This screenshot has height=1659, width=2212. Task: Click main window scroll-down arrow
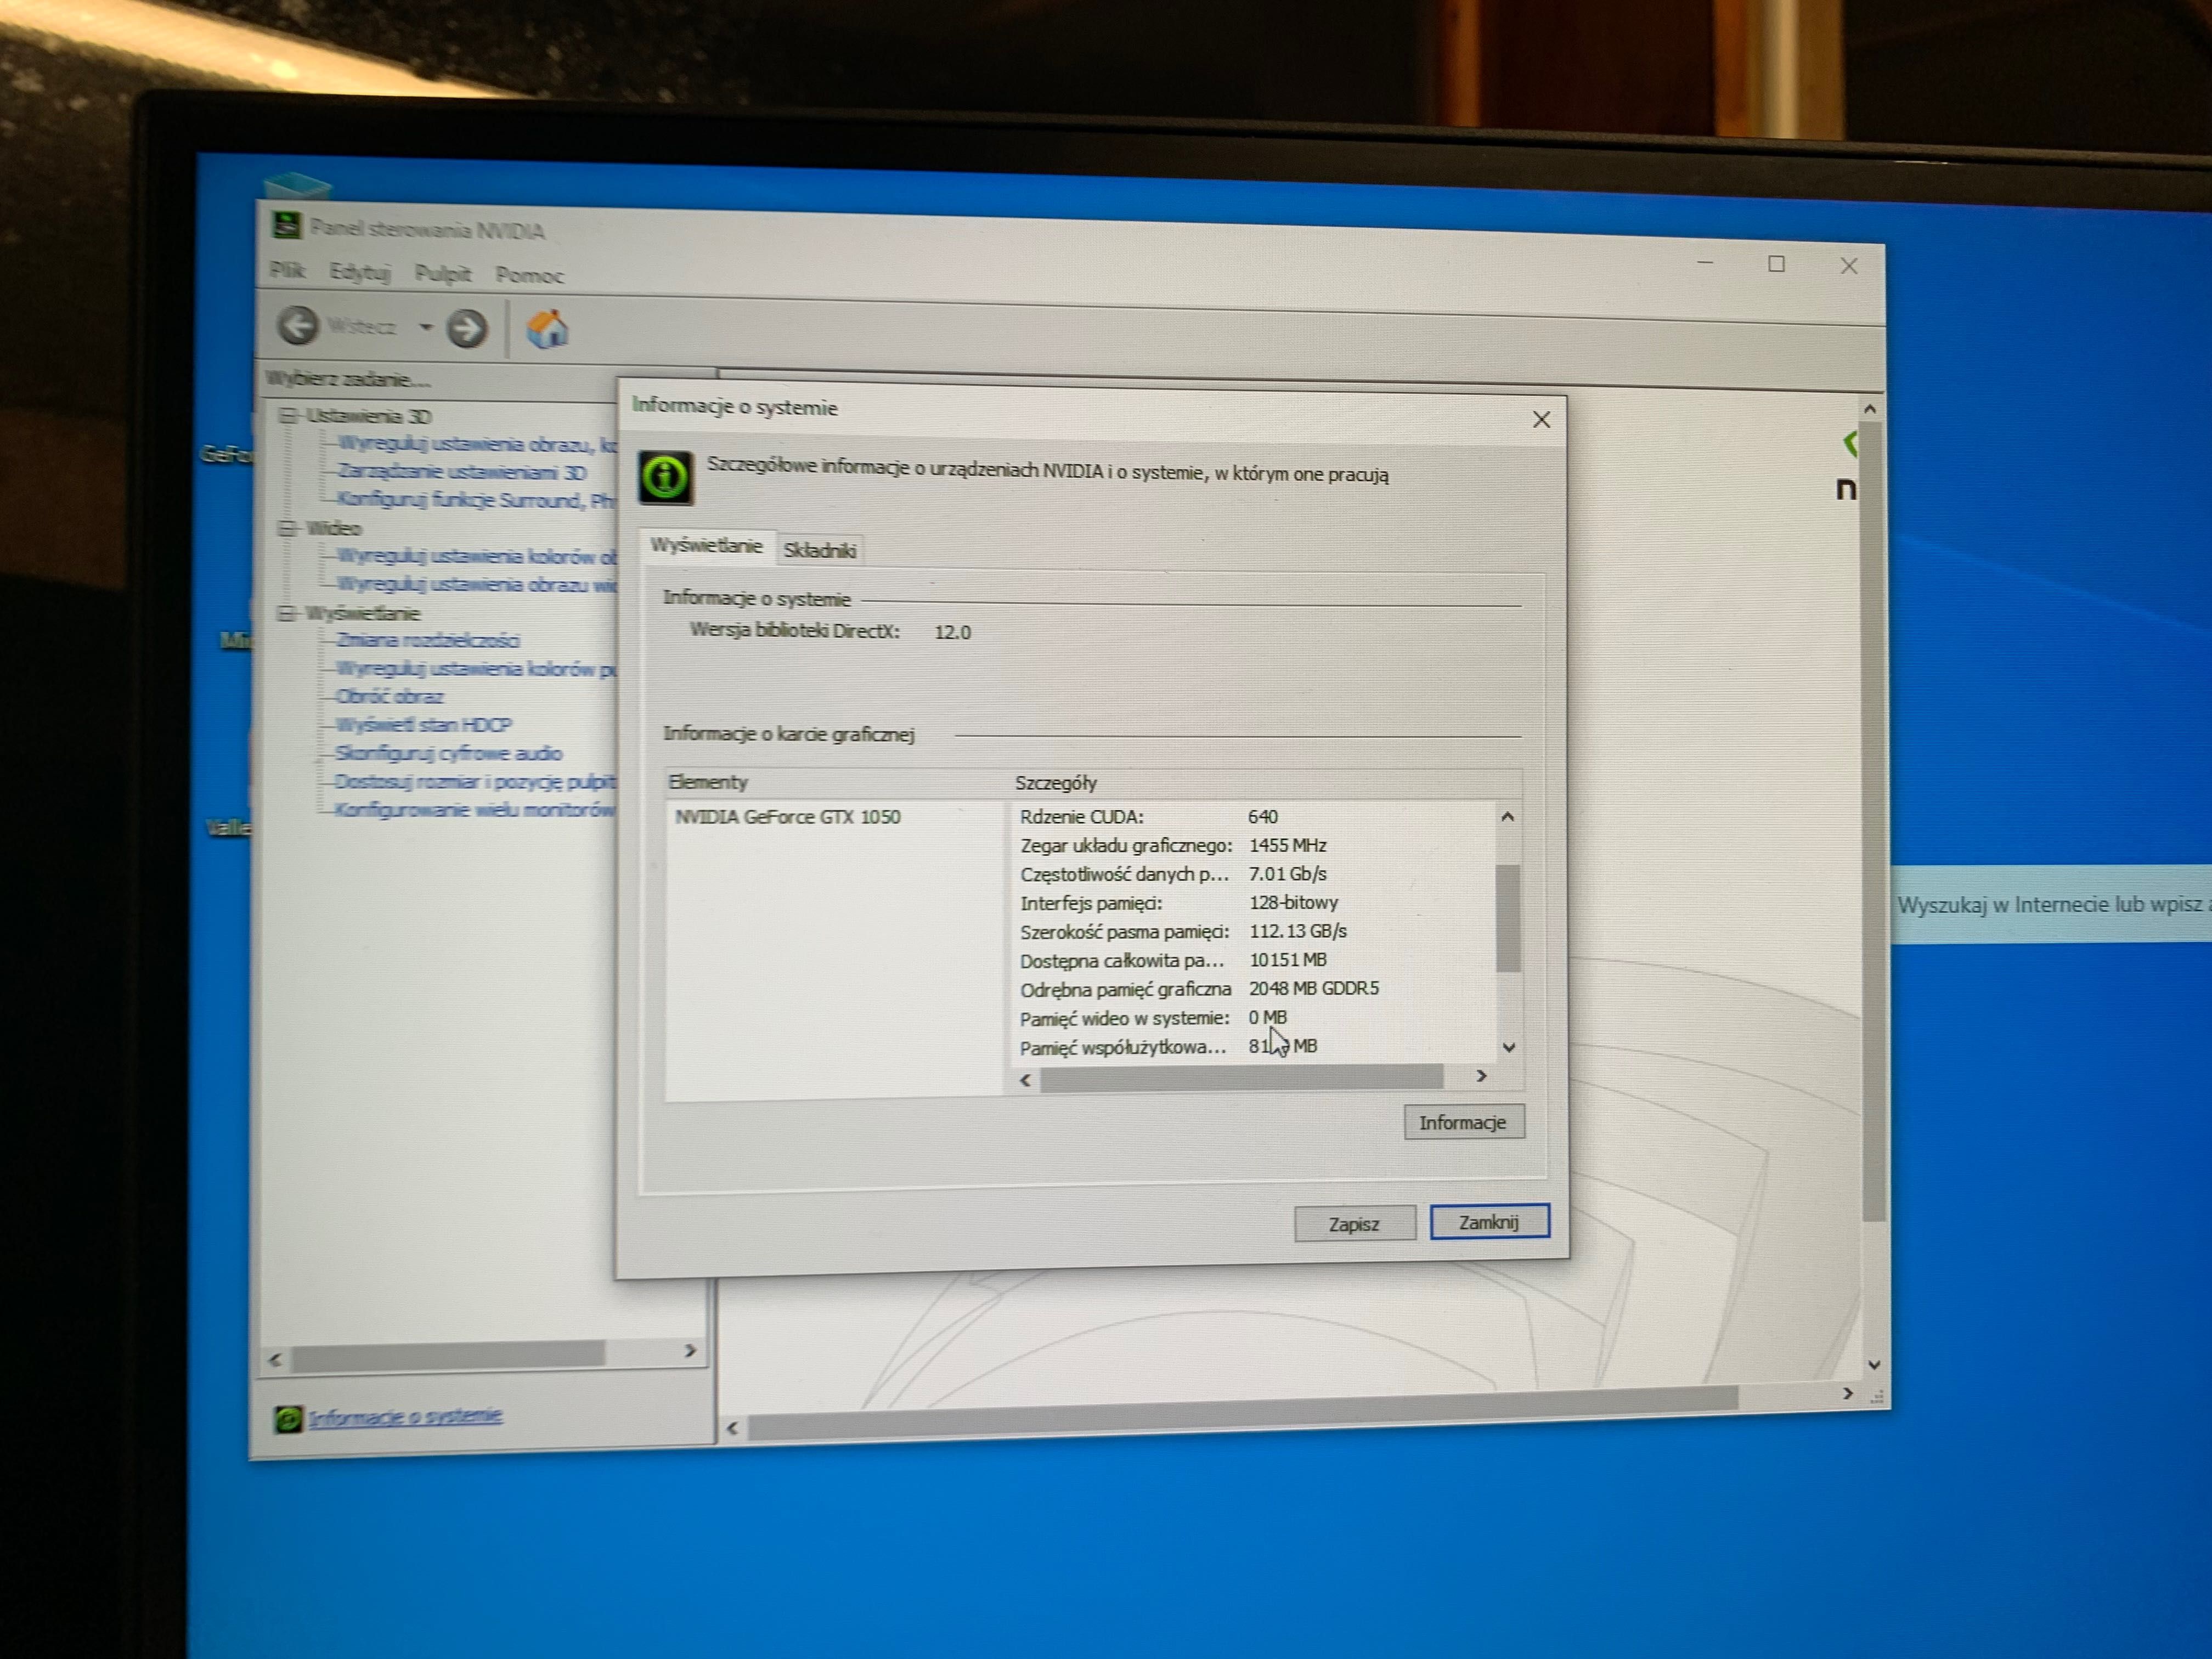click(1874, 1365)
